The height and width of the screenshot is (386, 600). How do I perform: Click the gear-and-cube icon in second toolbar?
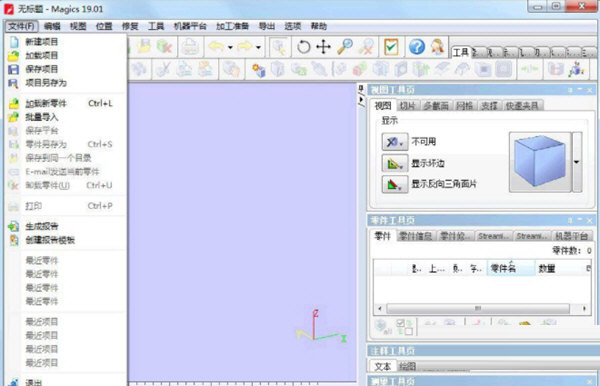[x=259, y=70]
